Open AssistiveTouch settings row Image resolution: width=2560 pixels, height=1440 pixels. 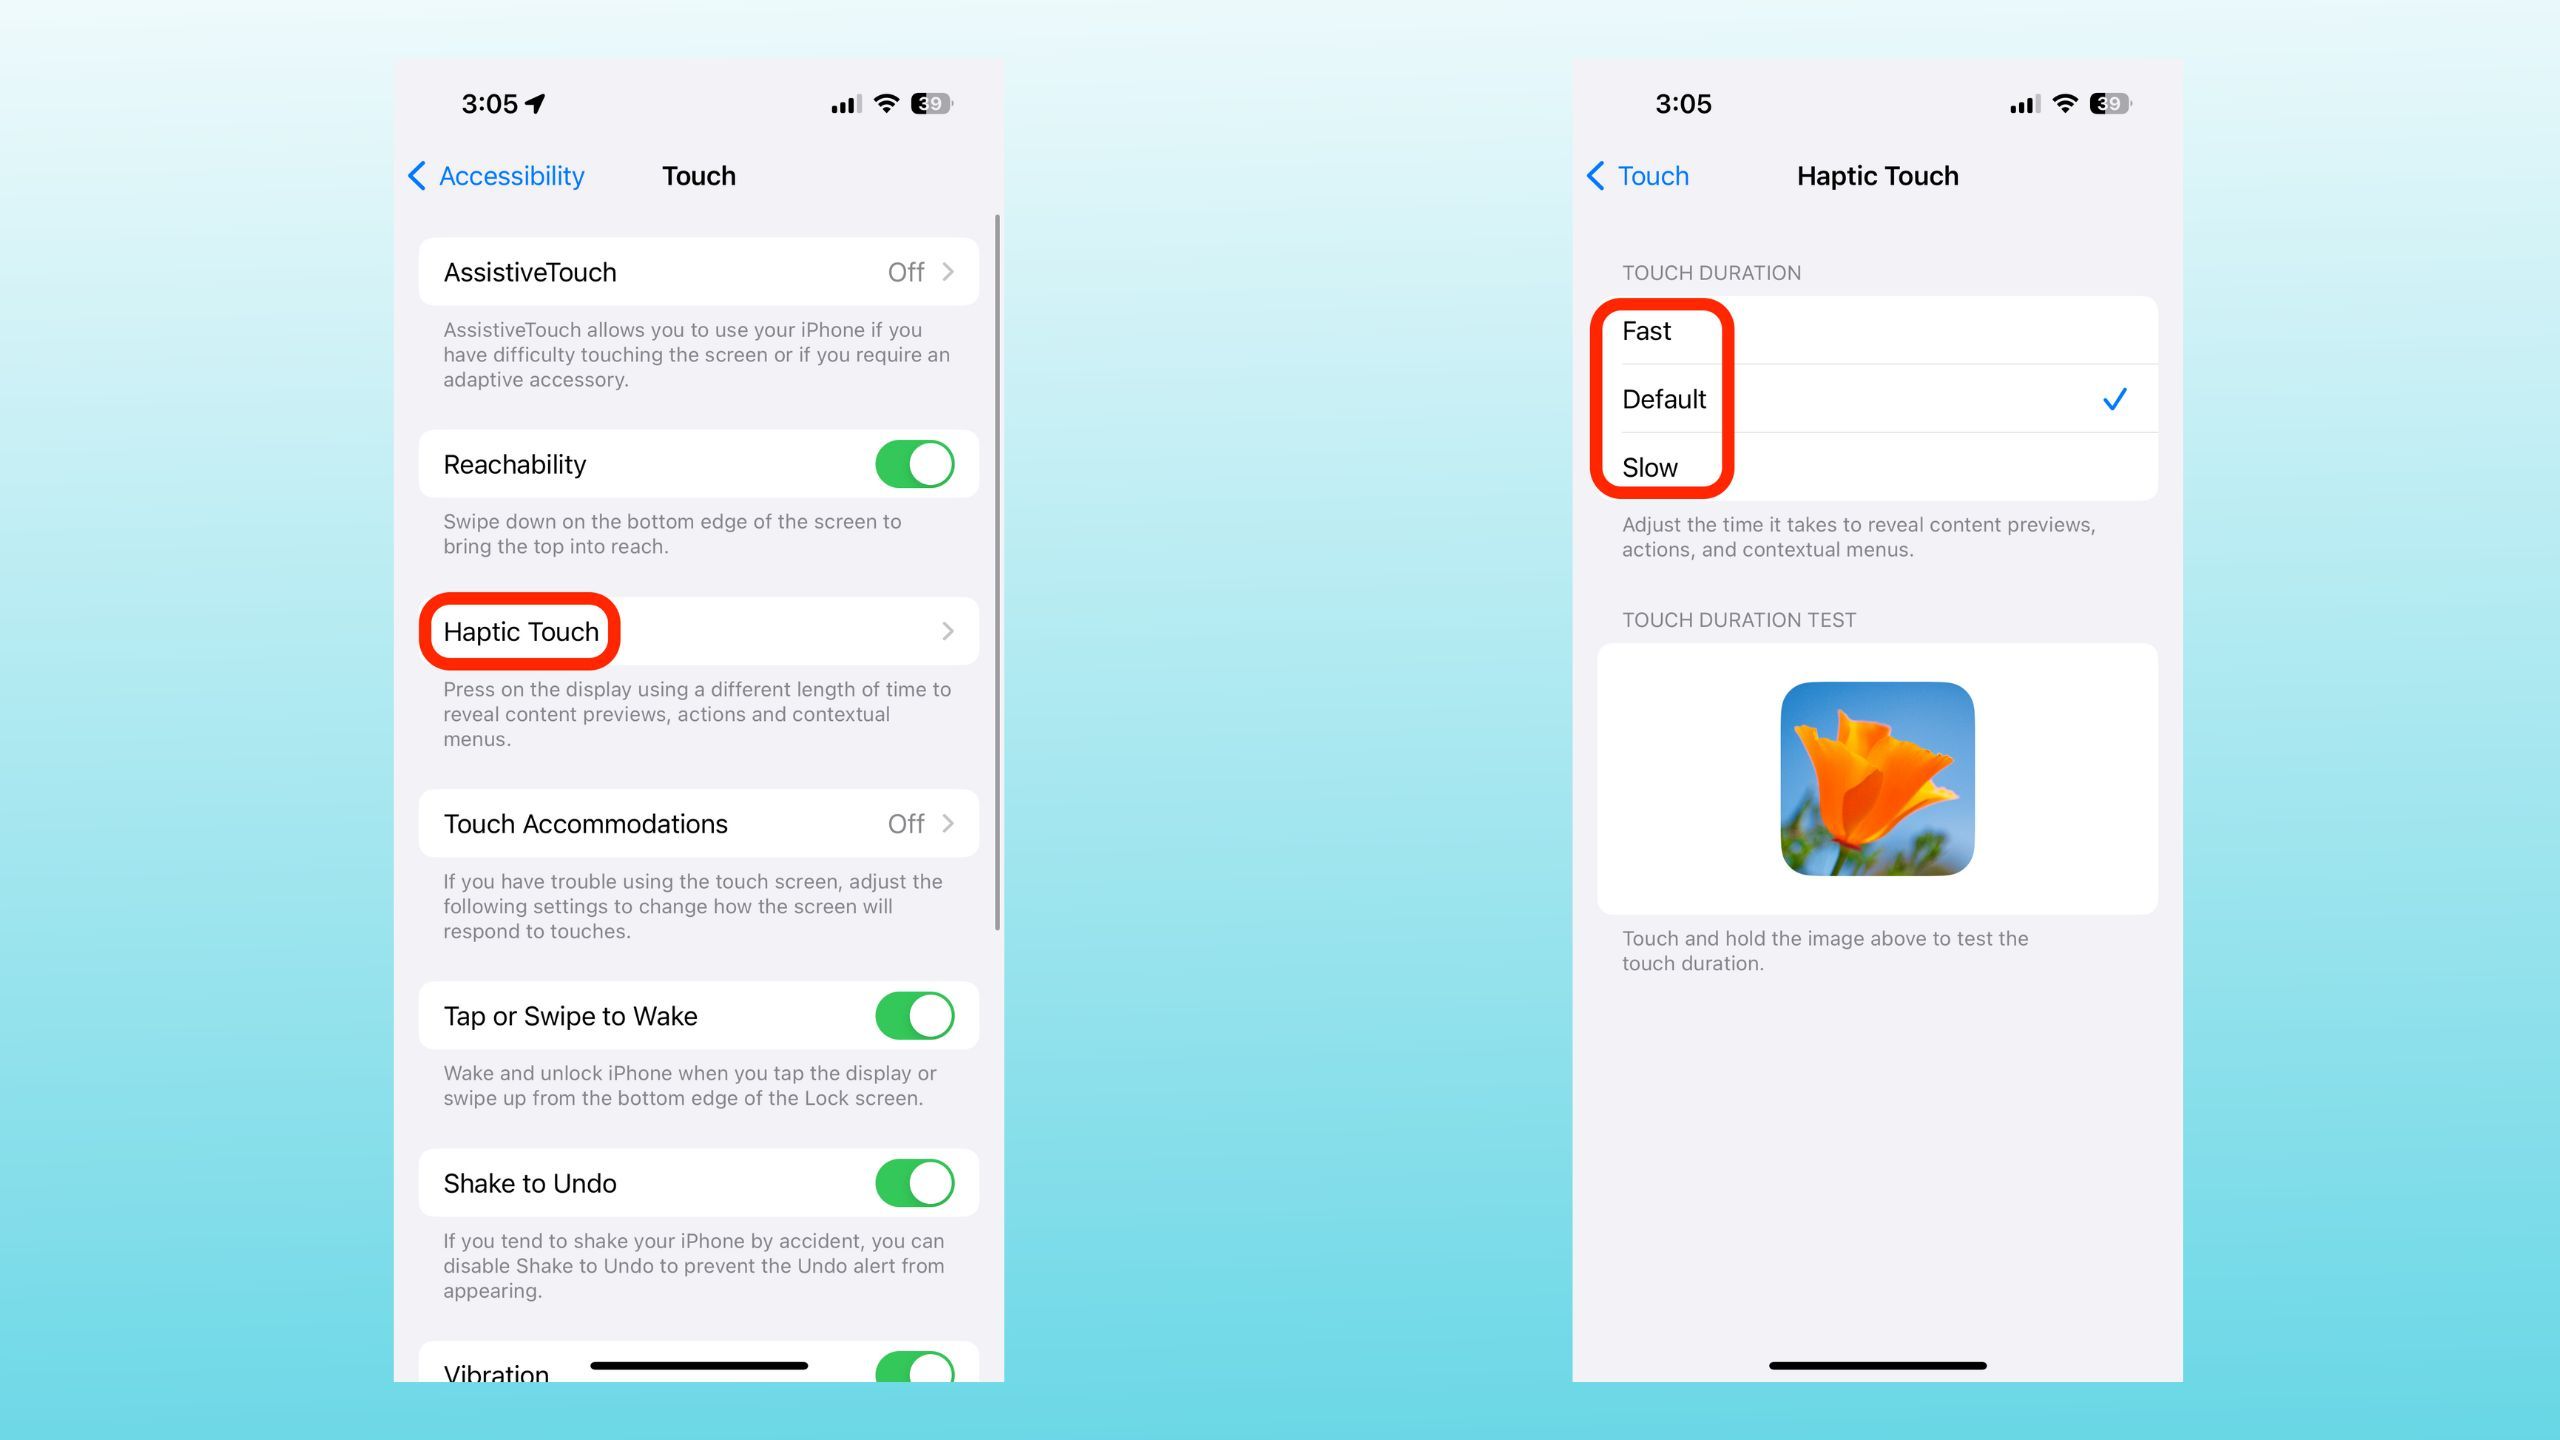tap(698, 271)
